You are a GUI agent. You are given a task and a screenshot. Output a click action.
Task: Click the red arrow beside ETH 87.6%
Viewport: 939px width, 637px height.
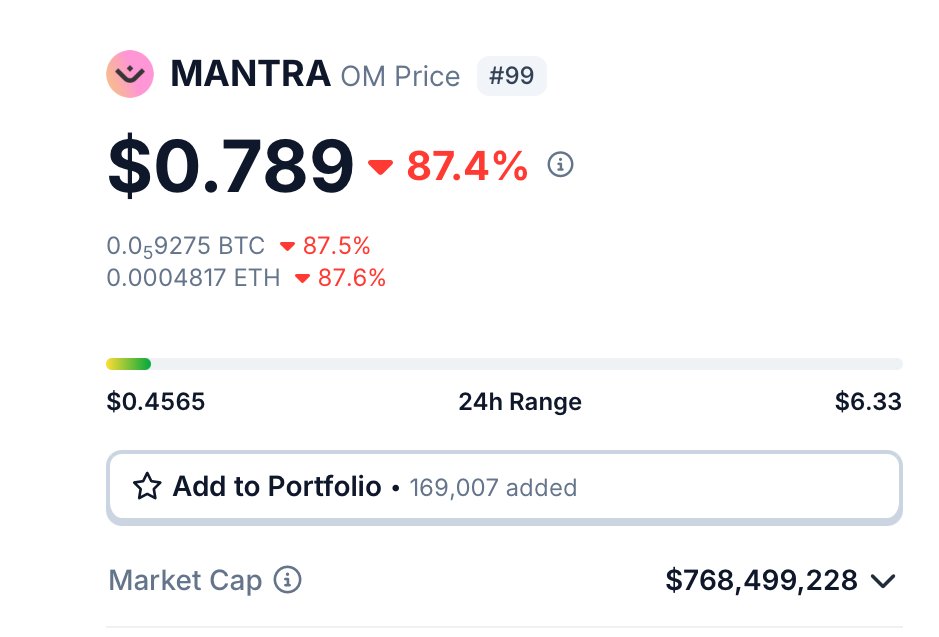click(x=302, y=278)
